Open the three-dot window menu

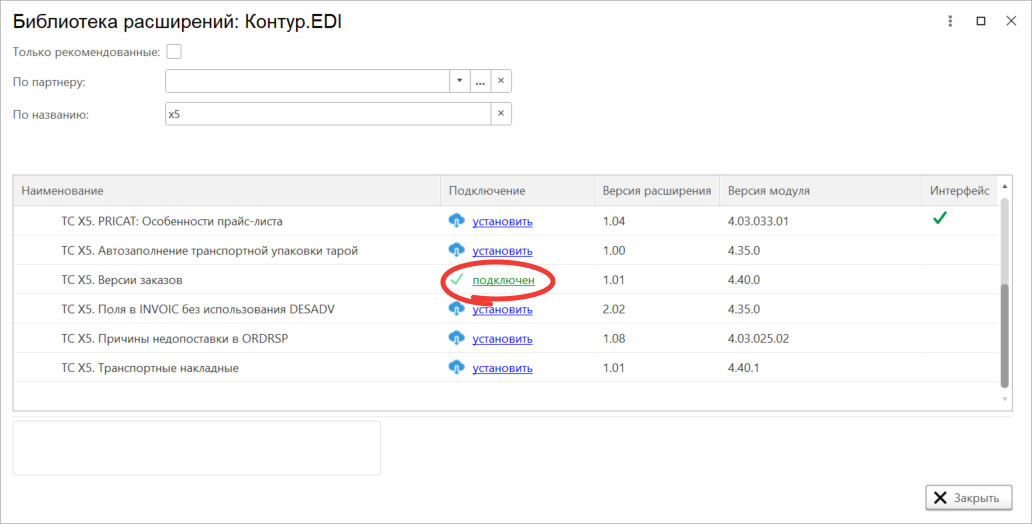tap(950, 21)
